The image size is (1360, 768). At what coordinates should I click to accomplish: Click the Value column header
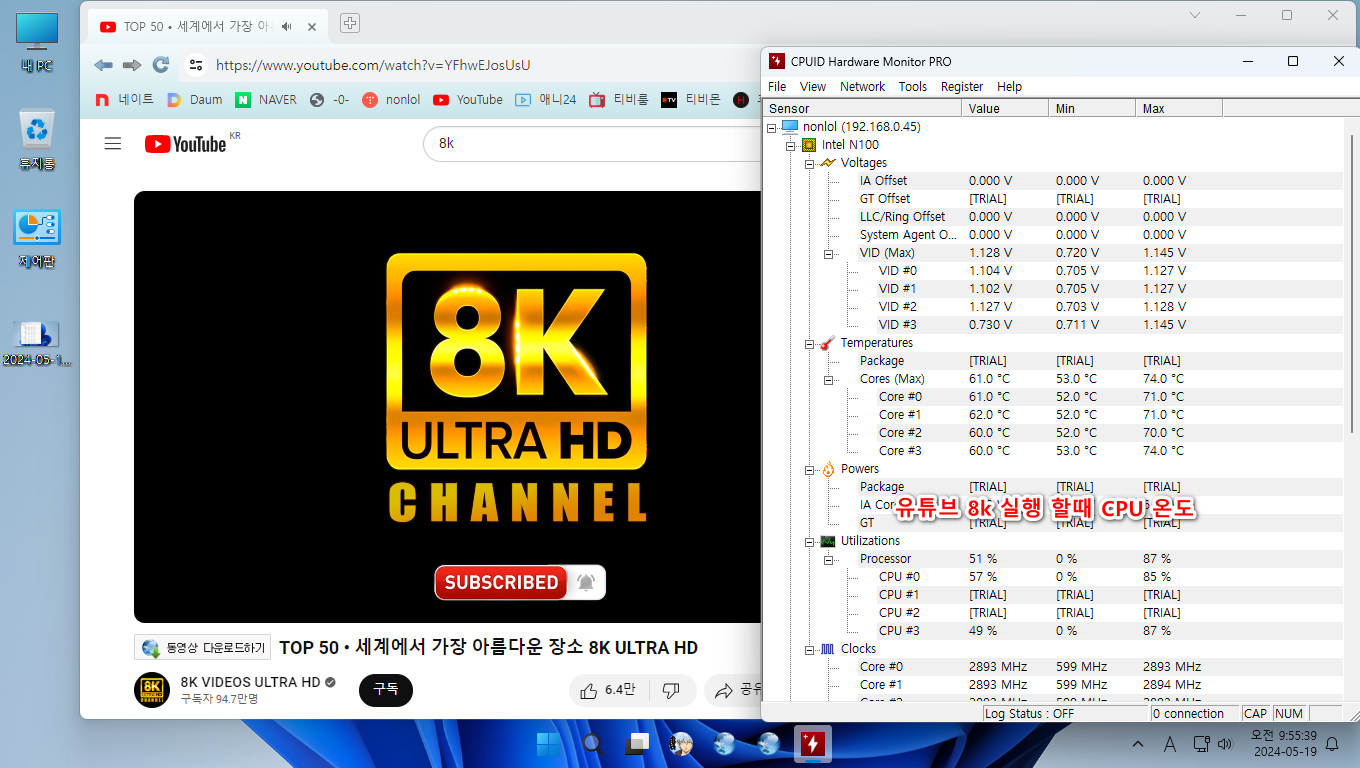(1005, 108)
